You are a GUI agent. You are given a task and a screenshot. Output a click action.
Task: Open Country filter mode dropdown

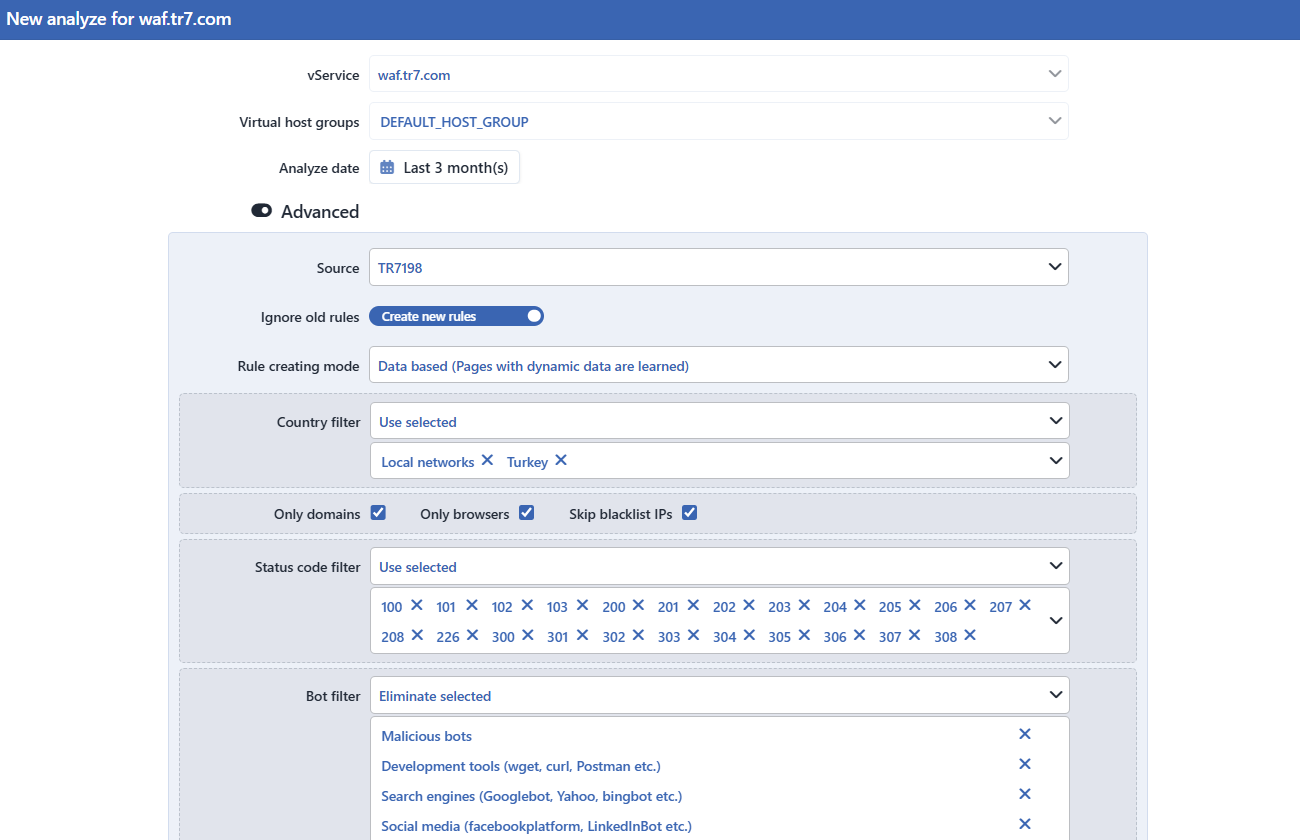tap(720, 421)
